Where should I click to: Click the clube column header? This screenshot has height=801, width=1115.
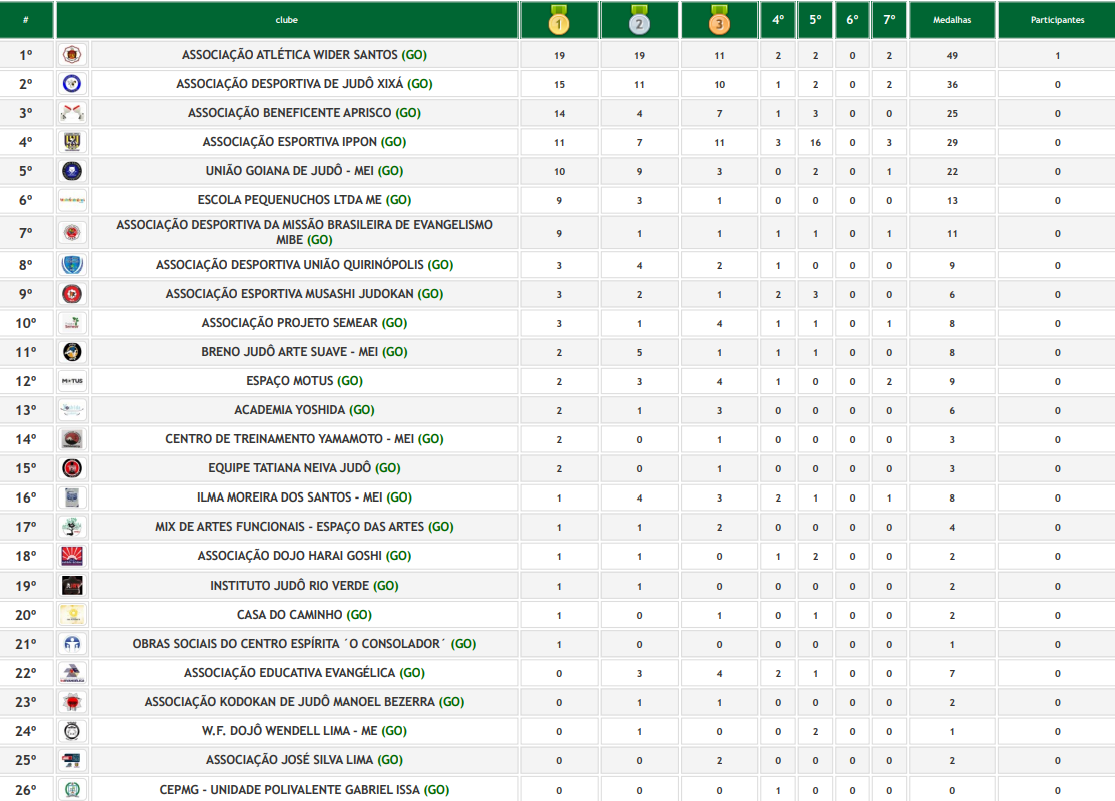coord(287,20)
